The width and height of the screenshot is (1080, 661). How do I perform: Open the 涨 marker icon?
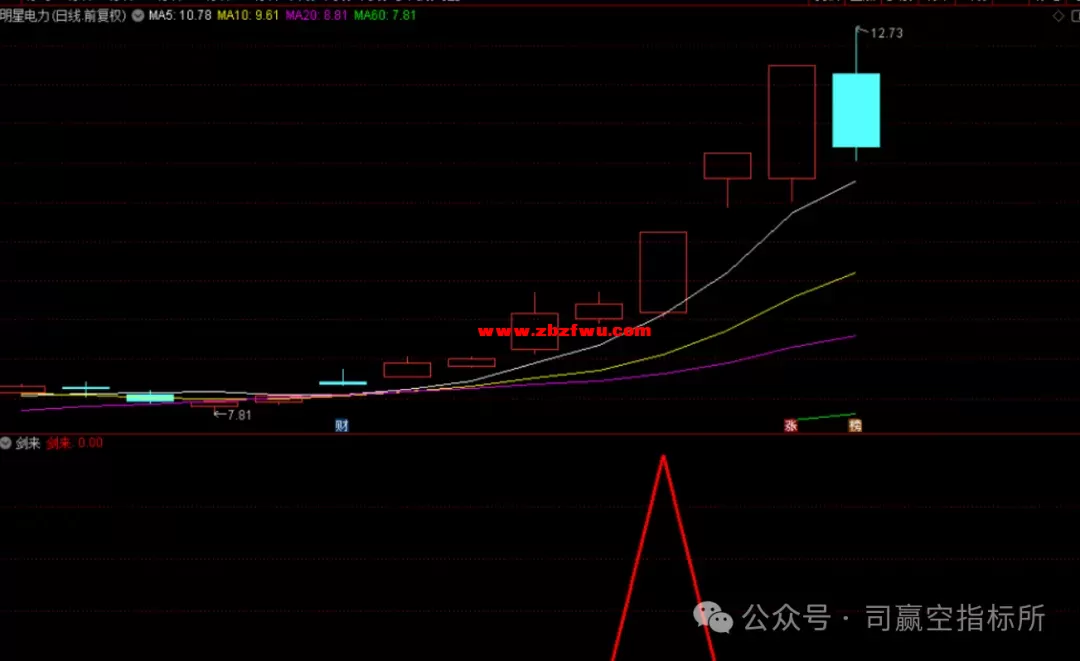[791, 426]
